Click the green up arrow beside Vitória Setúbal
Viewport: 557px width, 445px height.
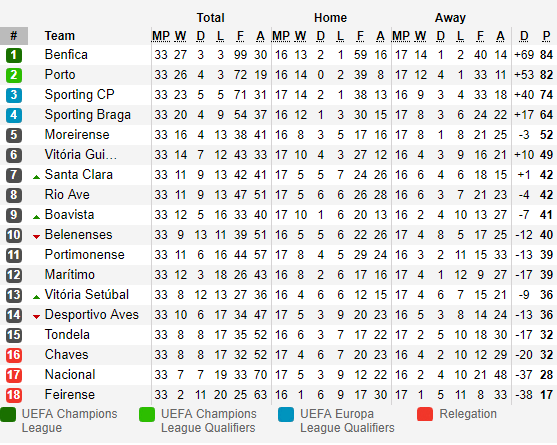click(x=36, y=297)
